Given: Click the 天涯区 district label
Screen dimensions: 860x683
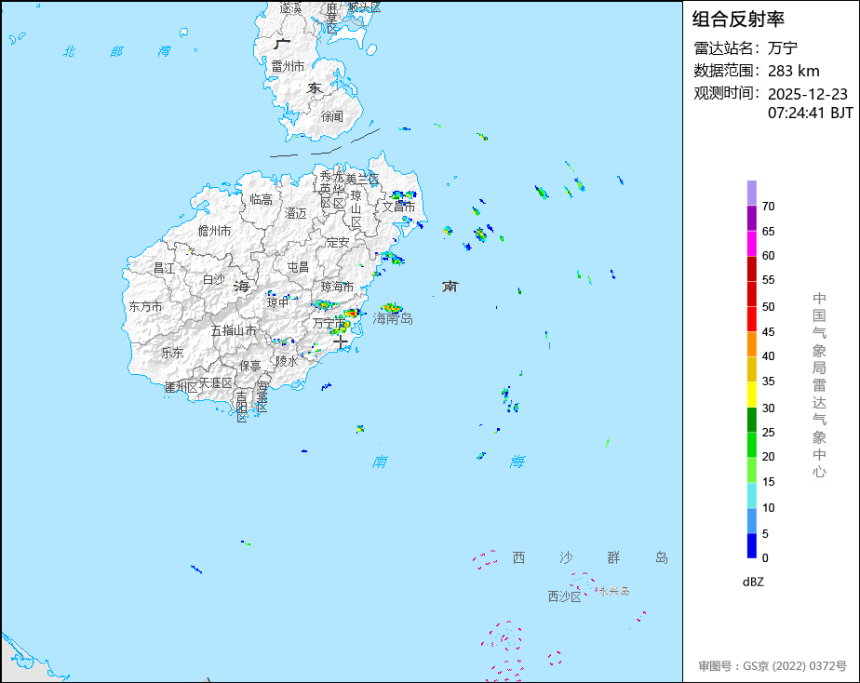Looking at the screenshot, I should (216, 382).
